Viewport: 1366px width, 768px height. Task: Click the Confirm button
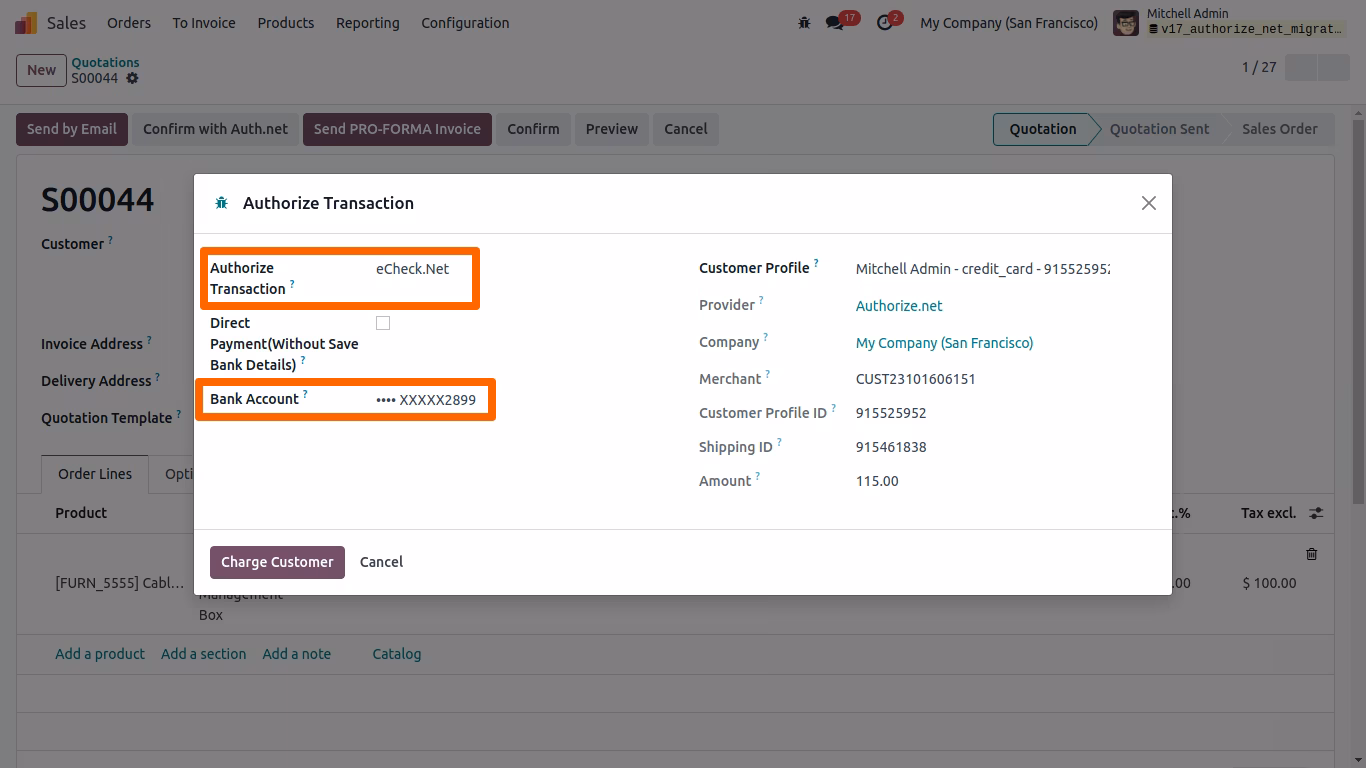(533, 129)
